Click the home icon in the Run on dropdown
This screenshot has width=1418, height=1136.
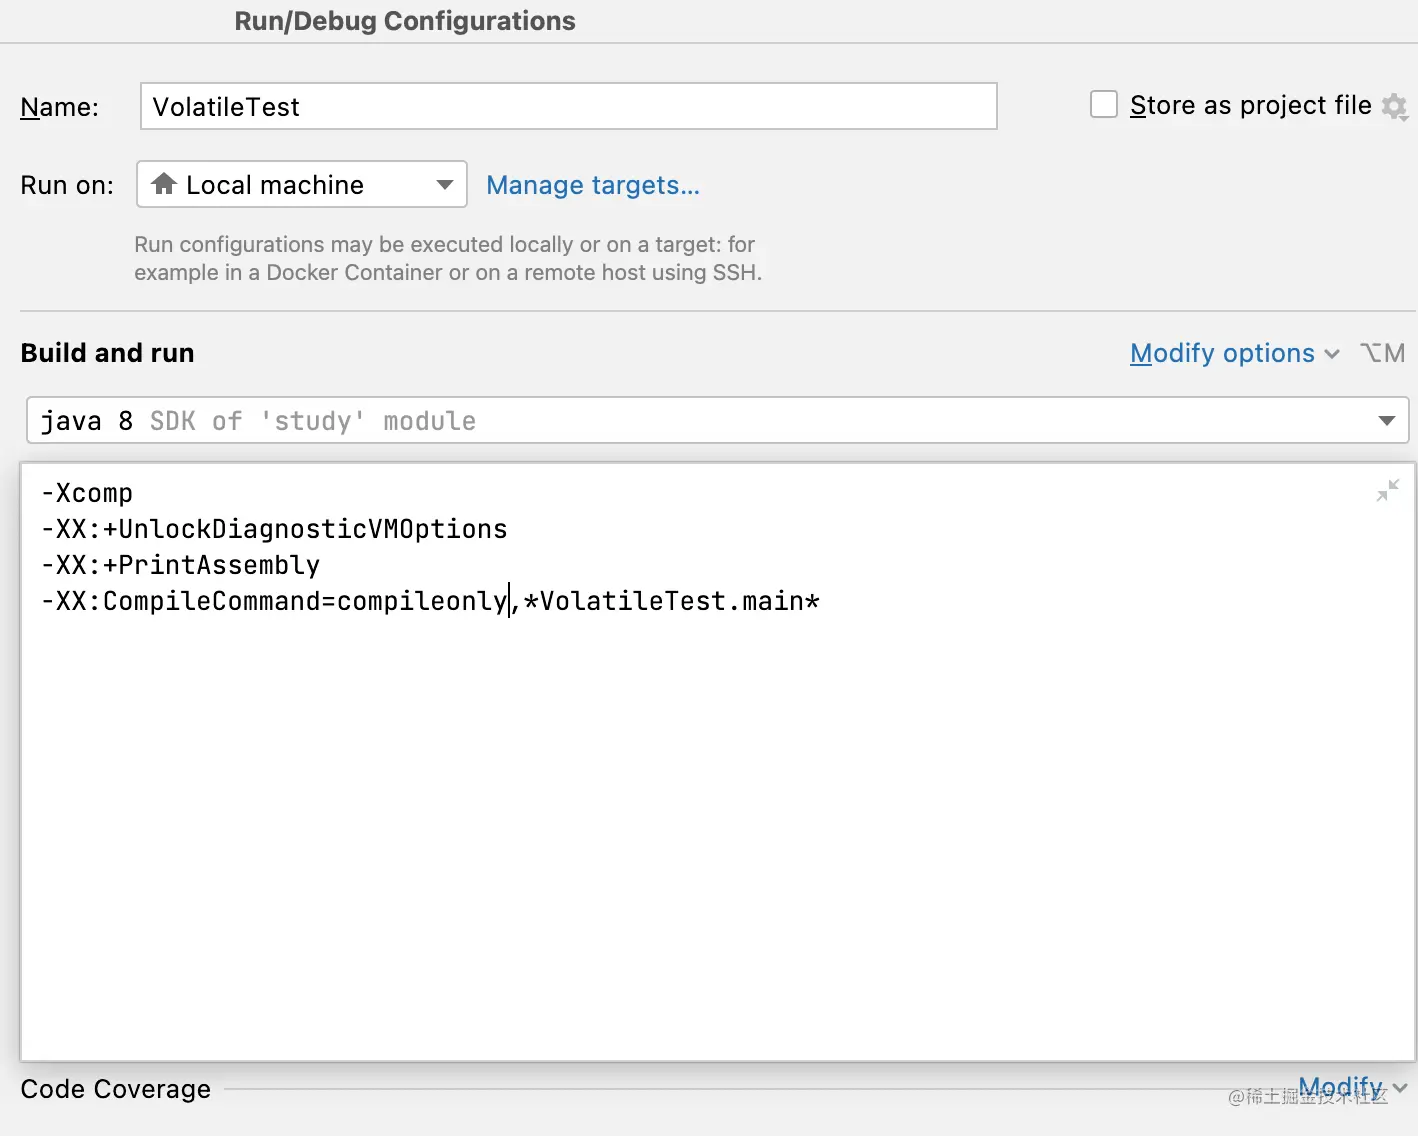pyautogui.click(x=164, y=184)
